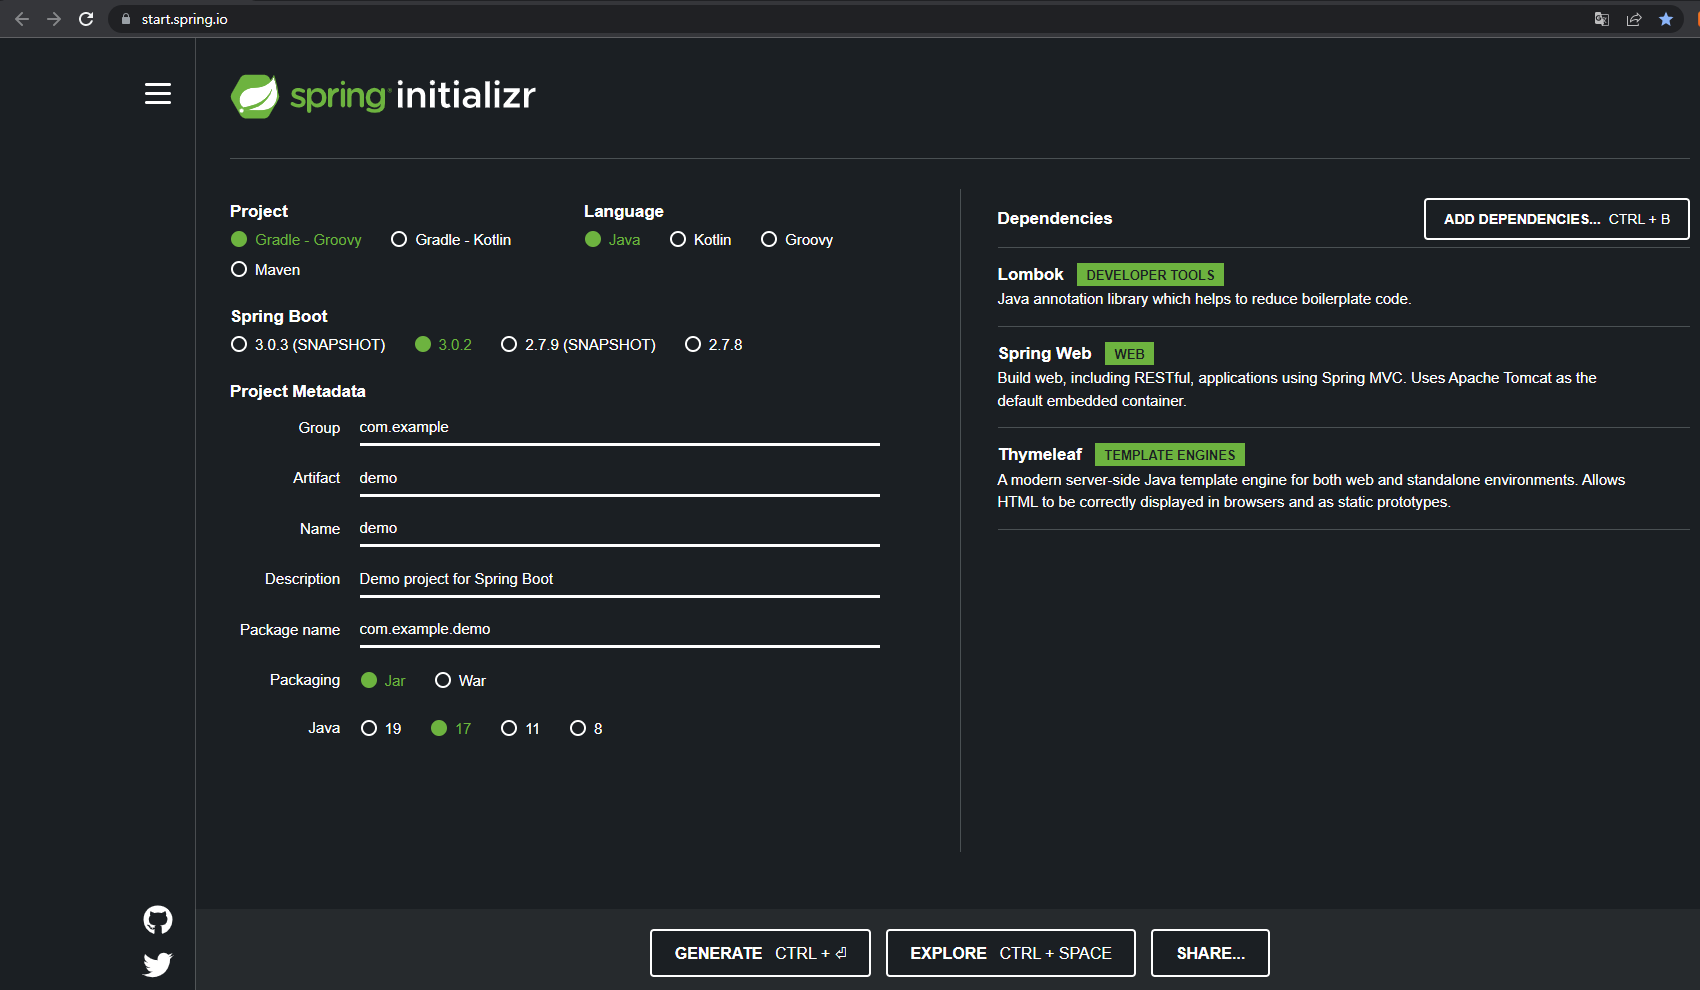This screenshot has height=990, width=1700.
Task: Click the Package name field
Action: pyautogui.click(x=620, y=630)
